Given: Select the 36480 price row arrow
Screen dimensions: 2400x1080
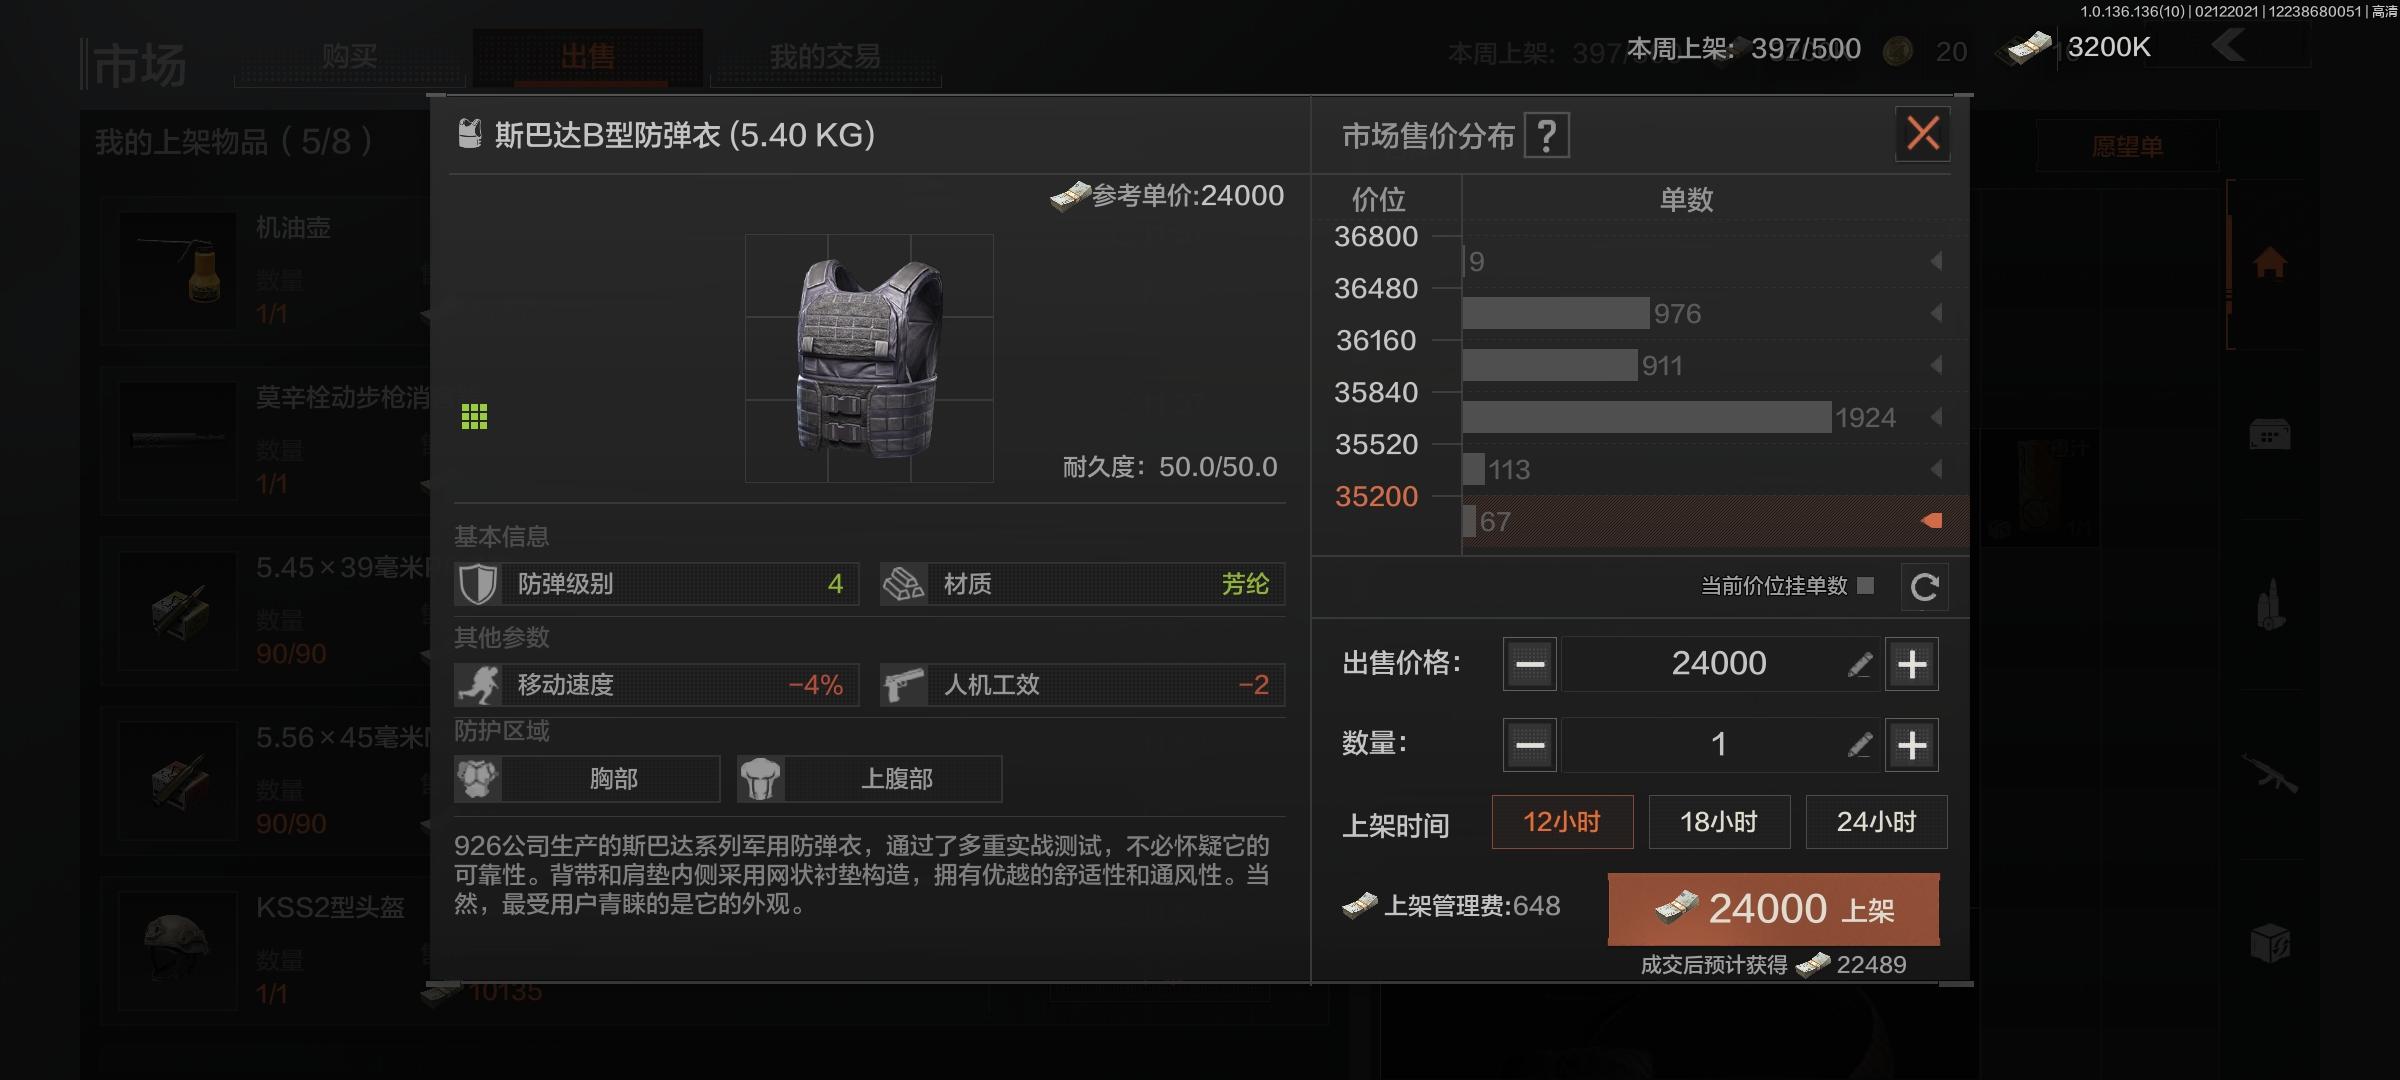Looking at the screenshot, I should pos(1936,313).
